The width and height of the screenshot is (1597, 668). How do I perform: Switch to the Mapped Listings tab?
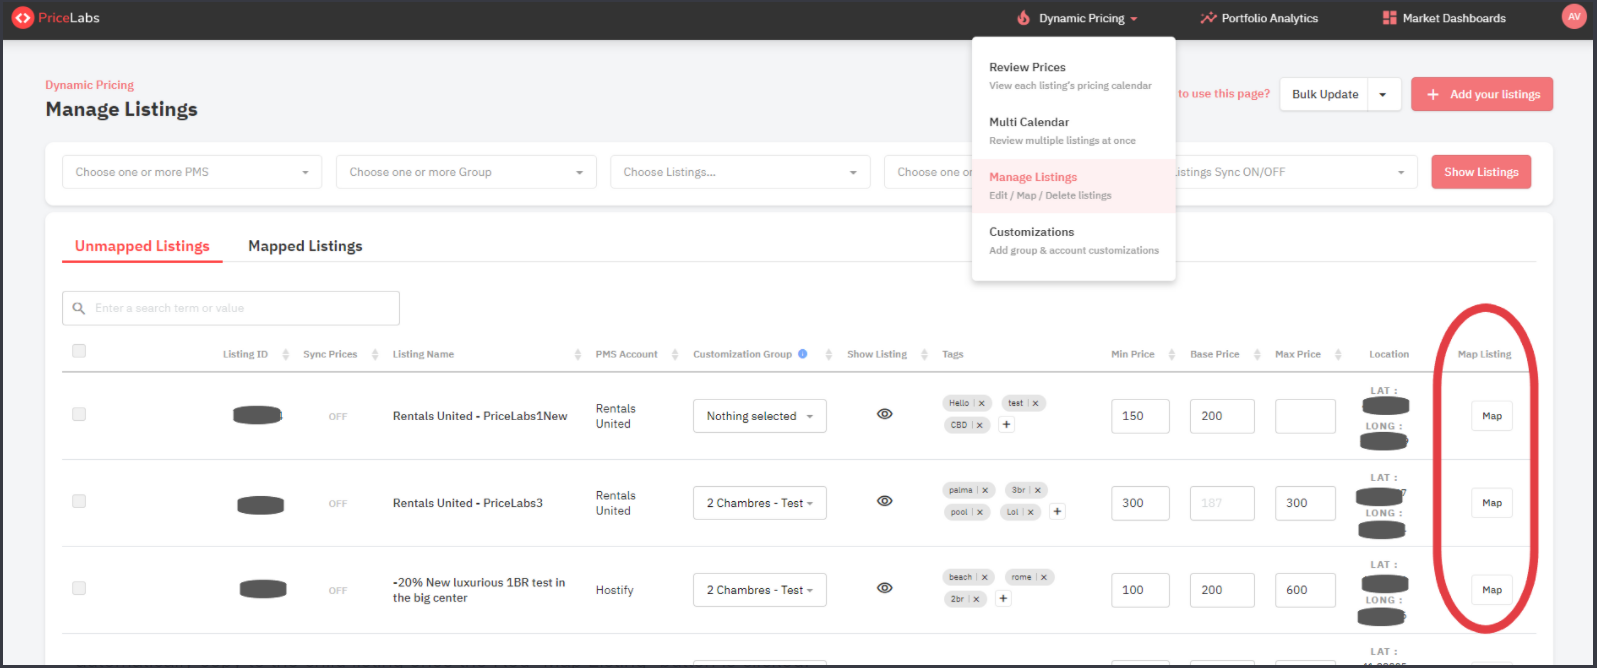pyautogui.click(x=305, y=246)
